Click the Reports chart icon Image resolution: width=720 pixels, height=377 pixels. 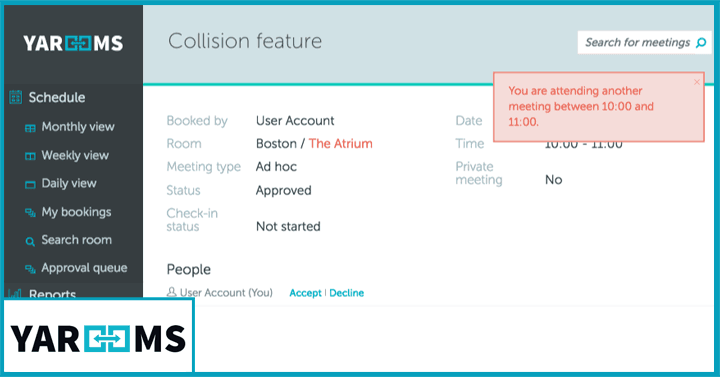pos(15,293)
